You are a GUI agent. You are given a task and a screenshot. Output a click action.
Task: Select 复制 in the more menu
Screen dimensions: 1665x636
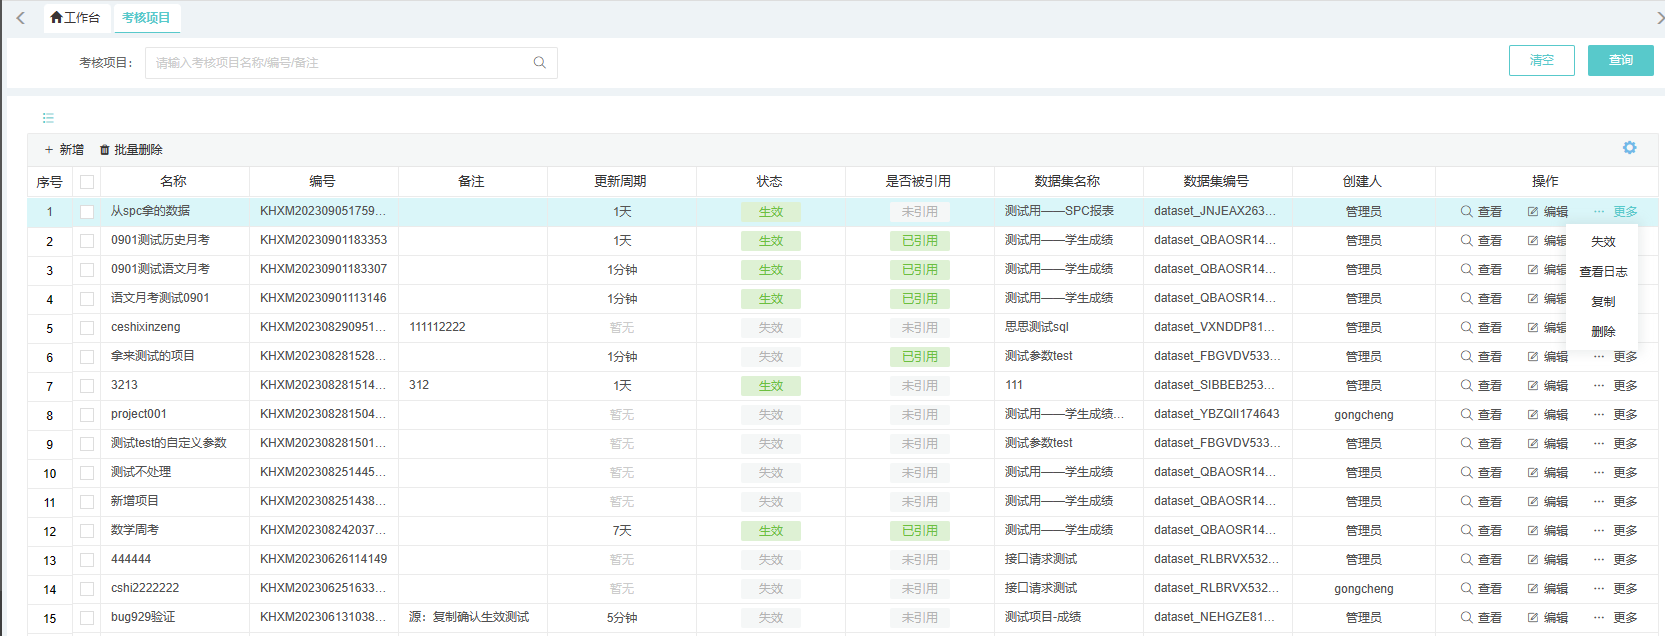[1603, 302]
